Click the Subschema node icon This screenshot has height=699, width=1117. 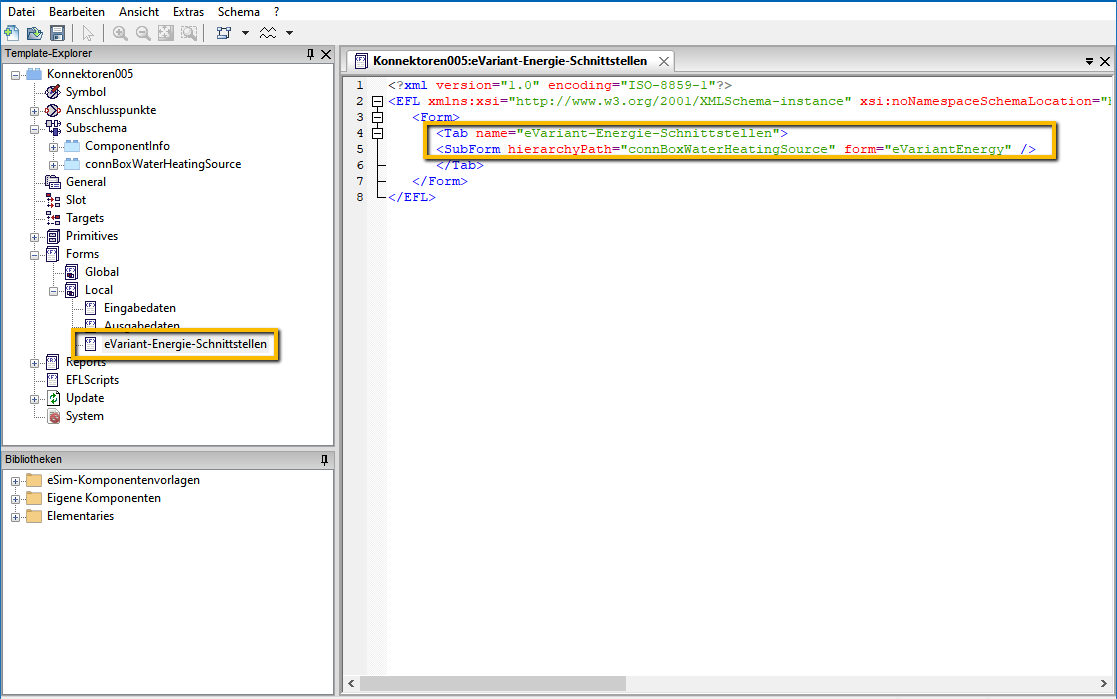pos(53,128)
